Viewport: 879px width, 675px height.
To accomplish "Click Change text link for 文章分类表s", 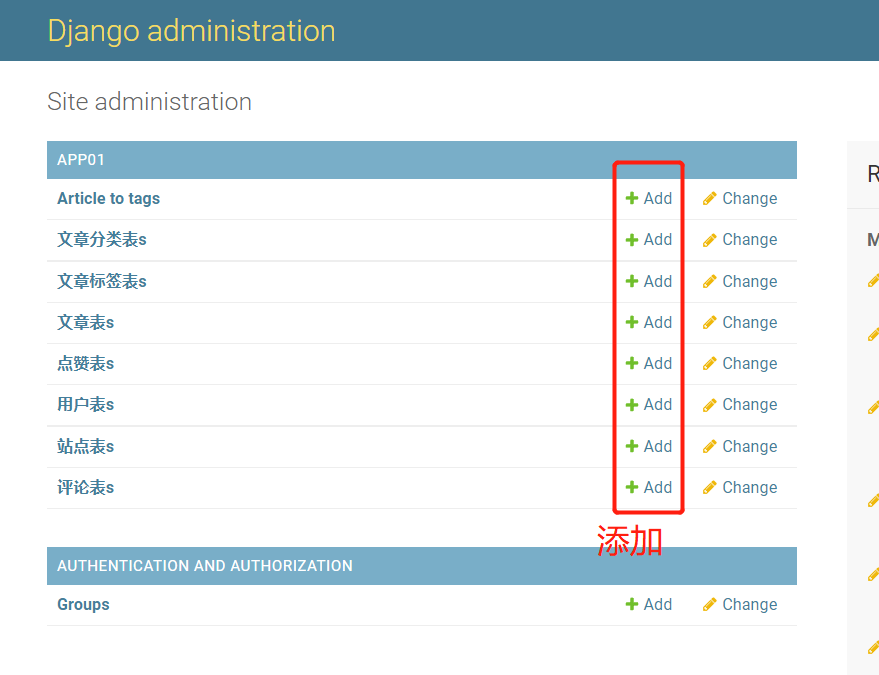I will click(x=750, y=240).
